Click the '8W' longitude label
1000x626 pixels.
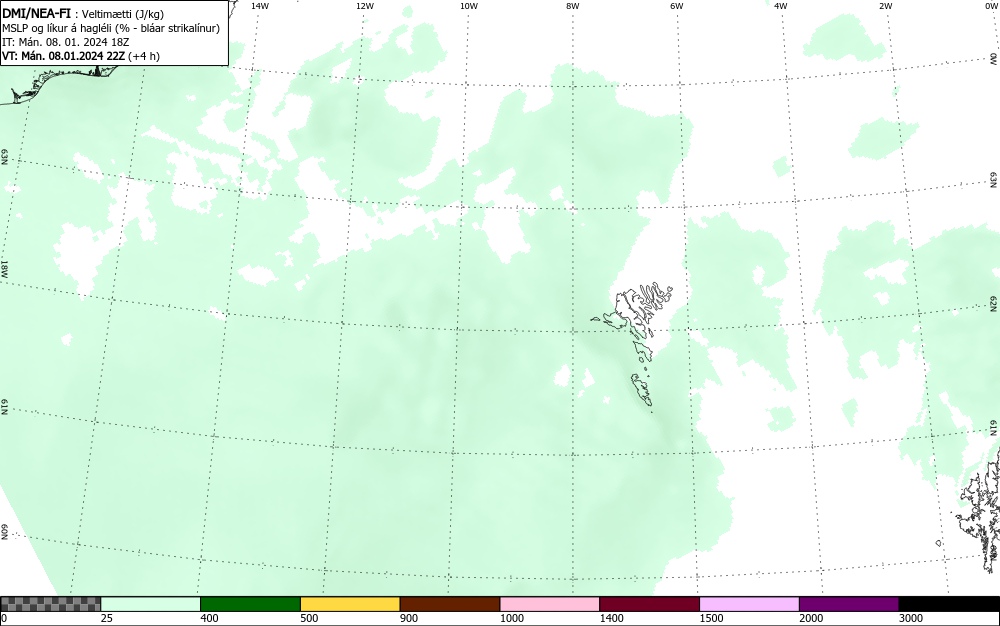[572, 6]
